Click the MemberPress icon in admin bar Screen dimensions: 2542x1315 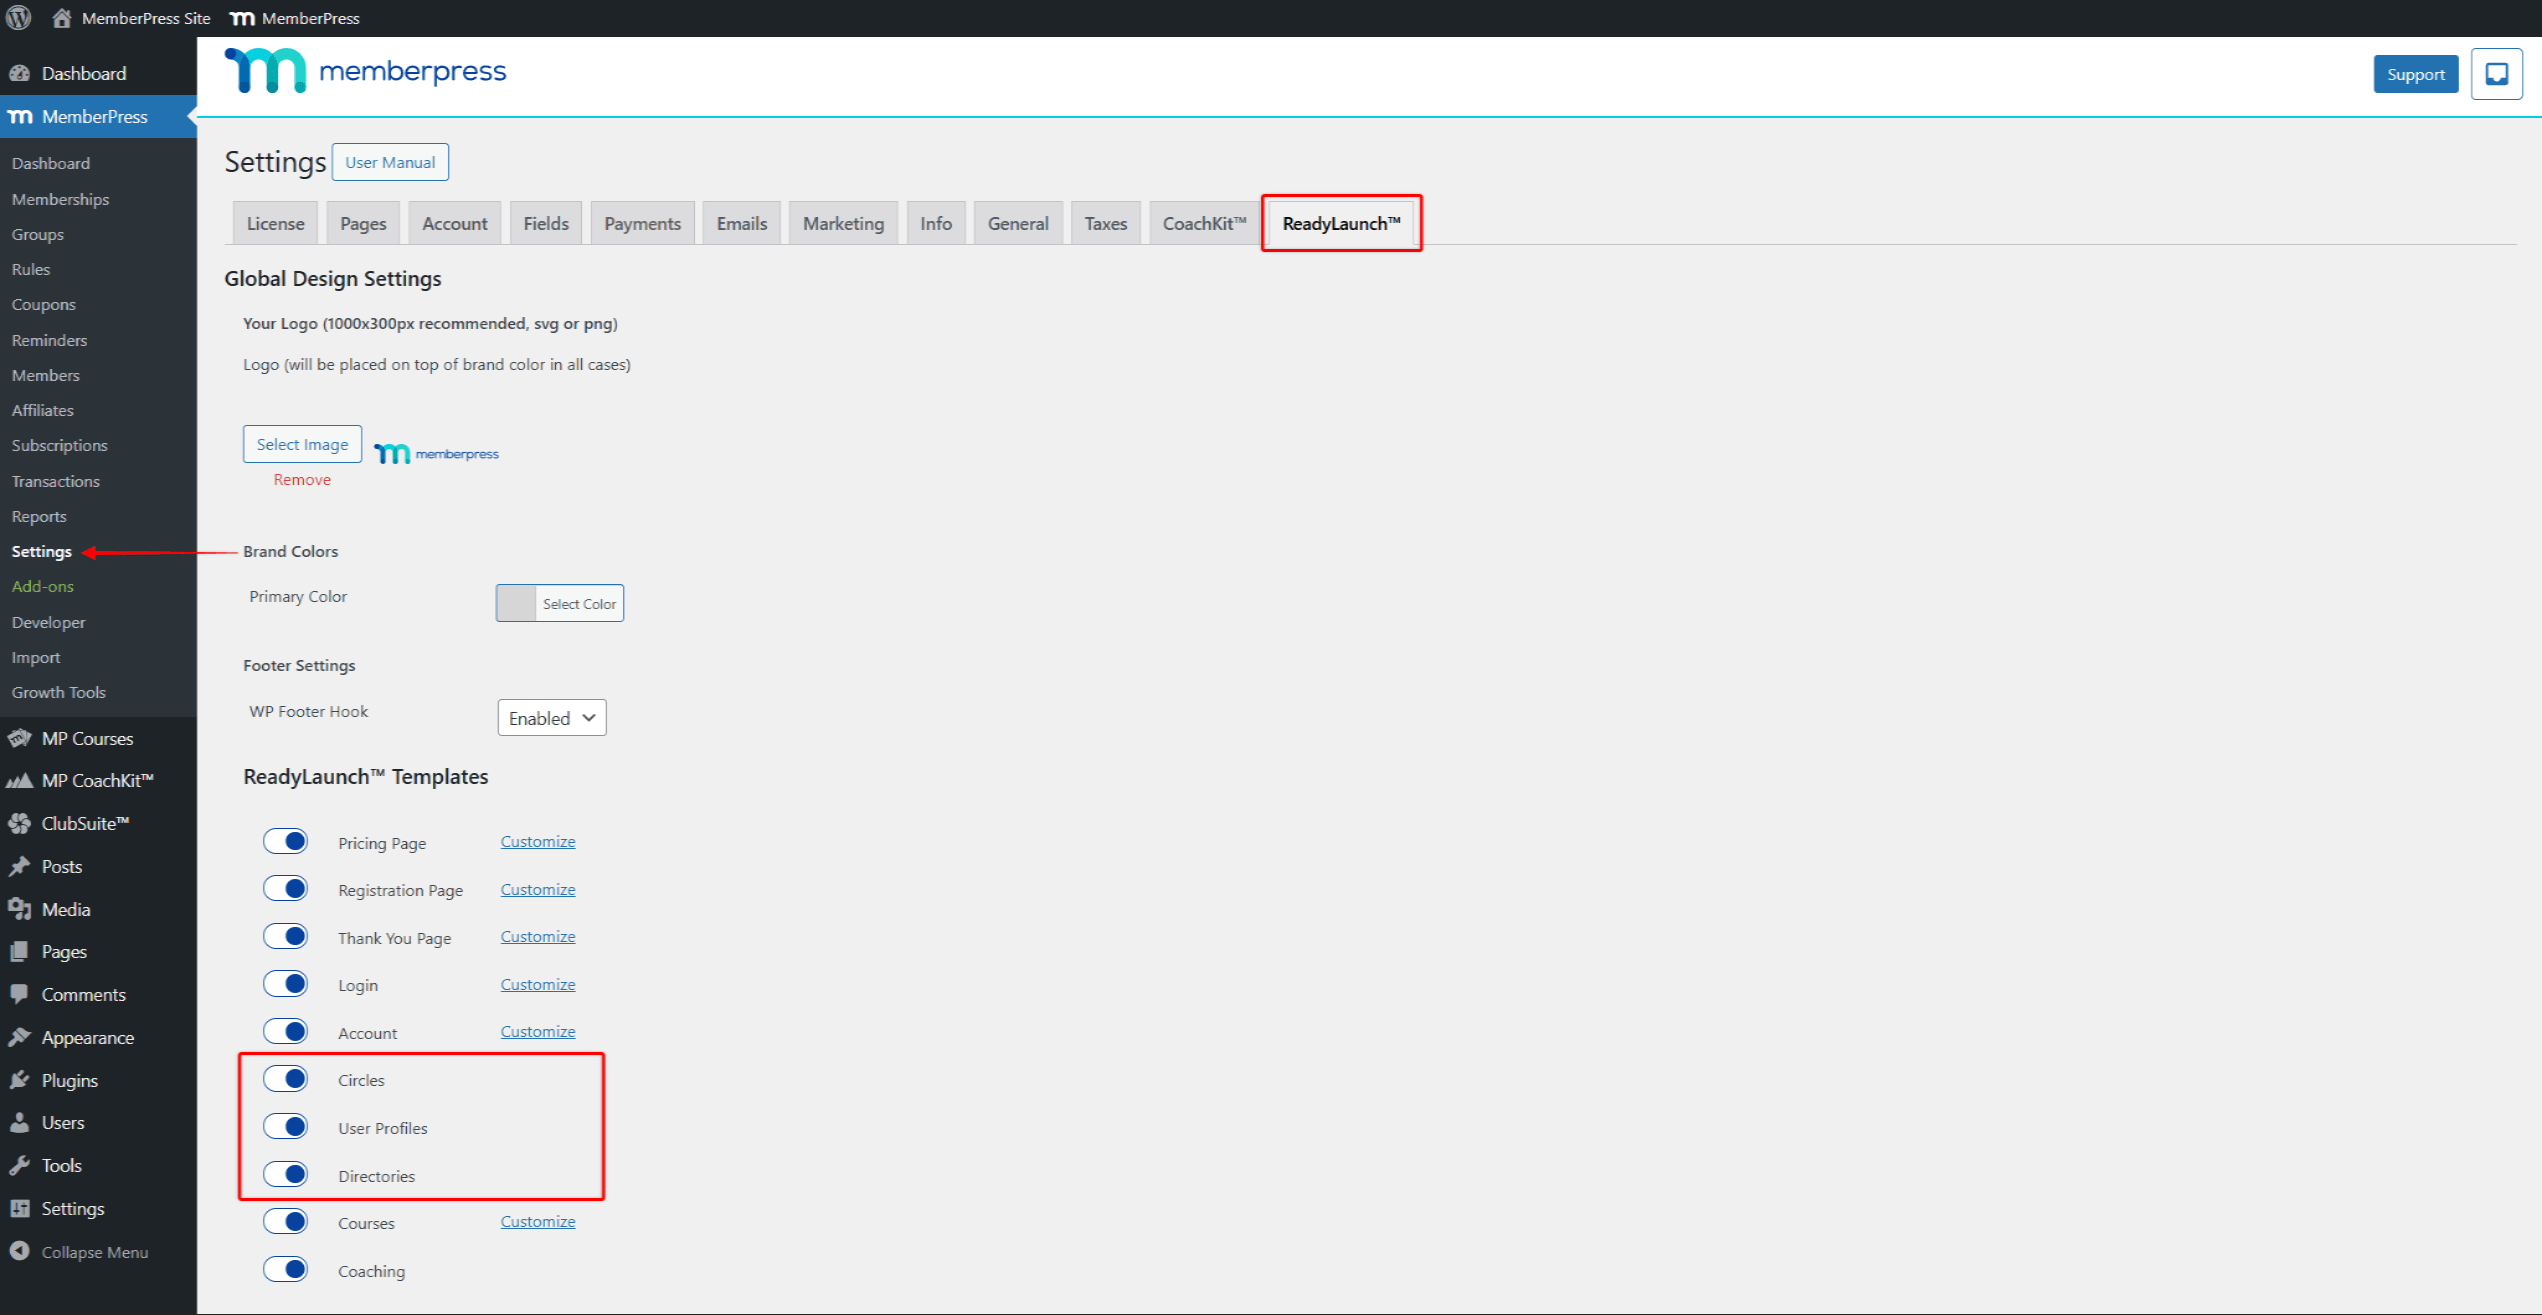click(242, 18)
